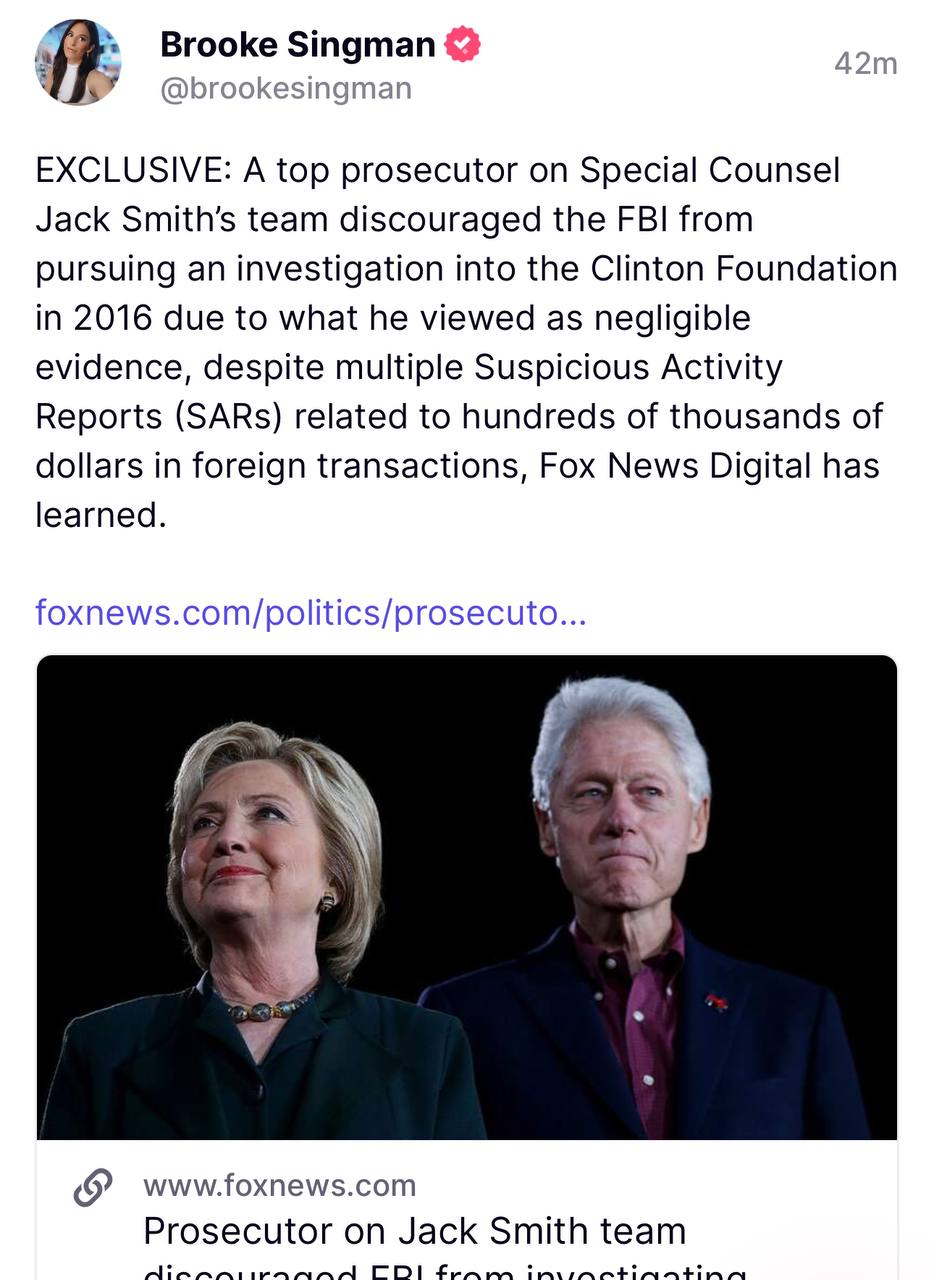Open headline "Prosecutor on Jack Smith team"

pos(415,1231)
